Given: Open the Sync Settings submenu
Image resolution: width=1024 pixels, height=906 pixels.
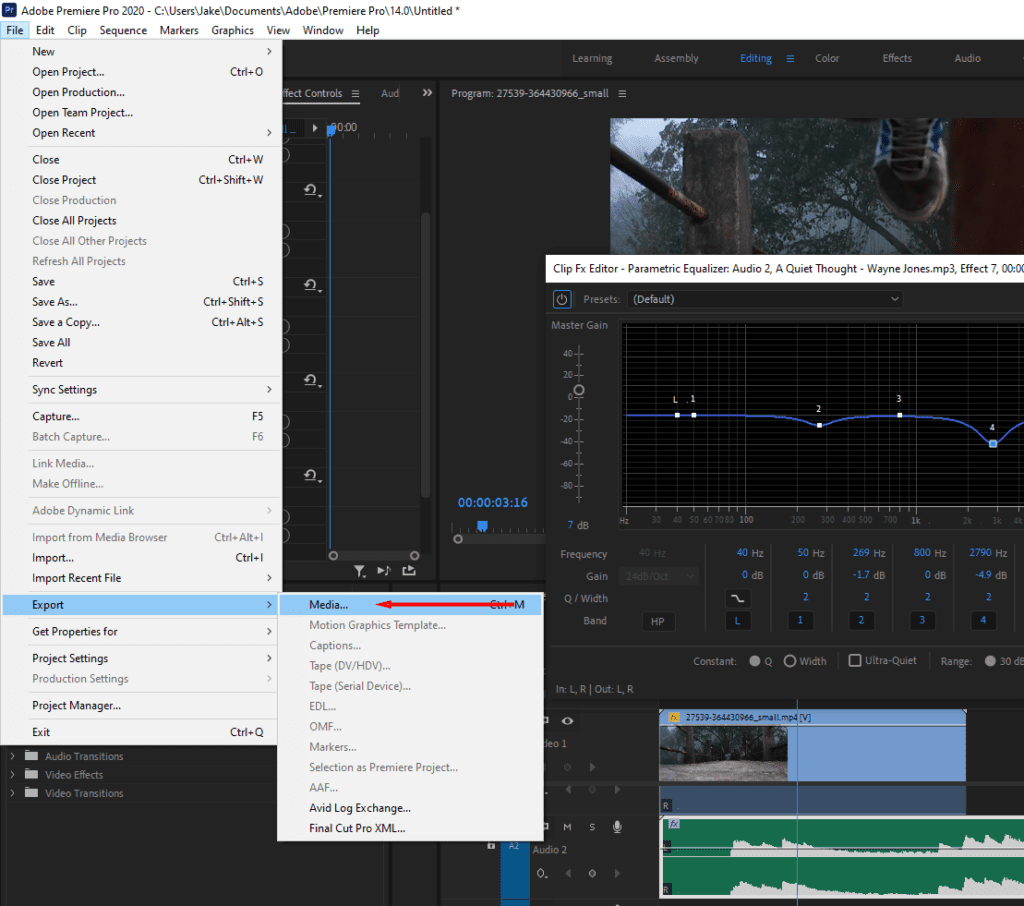Looking at the screenshot, I should click(x=141, y=389).
